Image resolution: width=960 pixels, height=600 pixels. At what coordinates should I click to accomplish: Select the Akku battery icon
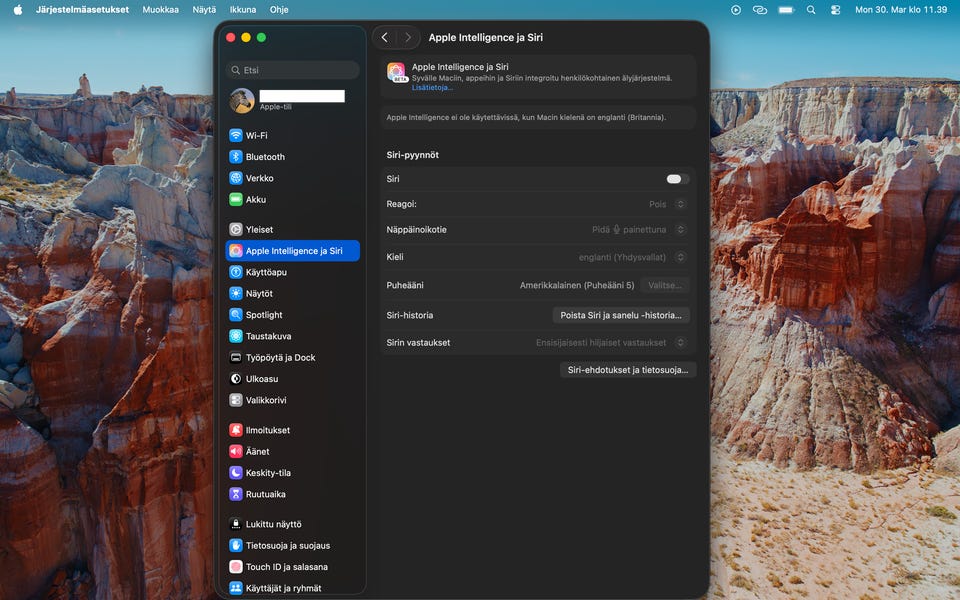(236, 200)
